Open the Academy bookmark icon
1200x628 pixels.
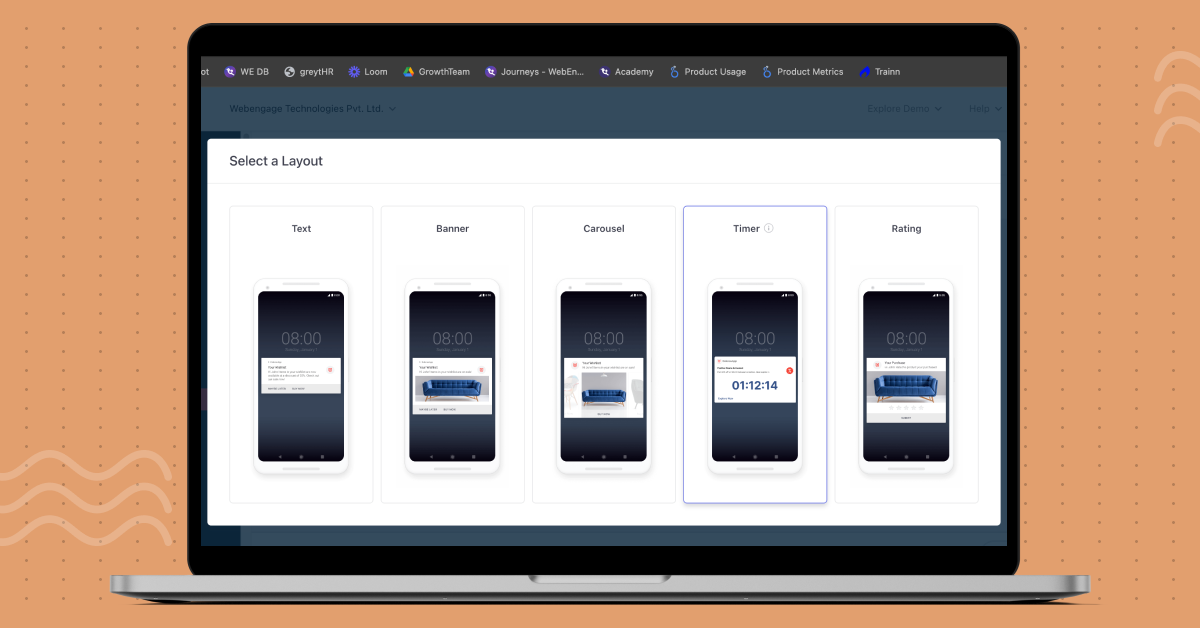tap(605, 72)
